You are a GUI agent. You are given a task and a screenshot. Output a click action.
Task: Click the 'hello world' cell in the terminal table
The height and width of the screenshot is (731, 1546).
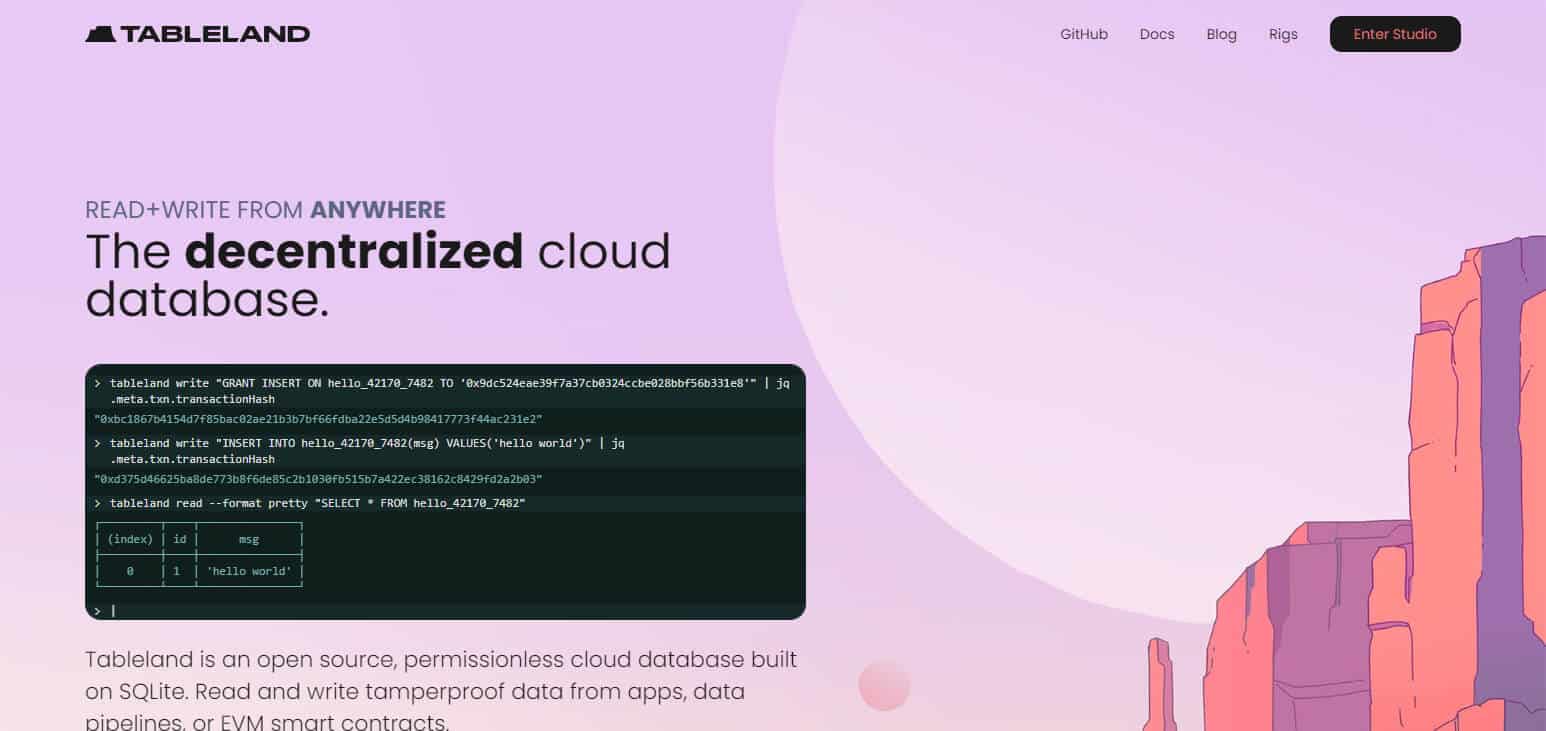pos(249,571)
